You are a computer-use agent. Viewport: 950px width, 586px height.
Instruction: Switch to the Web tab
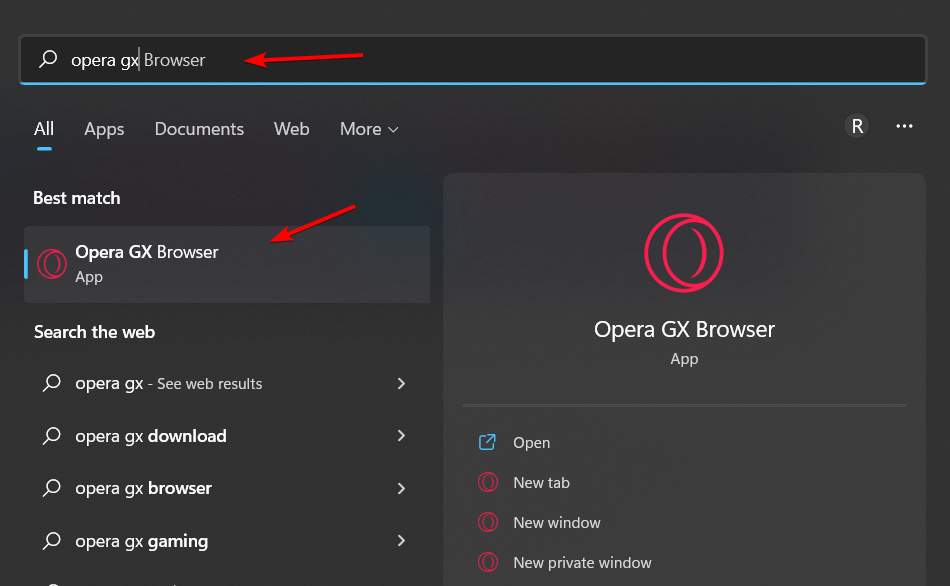click(291, 129)
